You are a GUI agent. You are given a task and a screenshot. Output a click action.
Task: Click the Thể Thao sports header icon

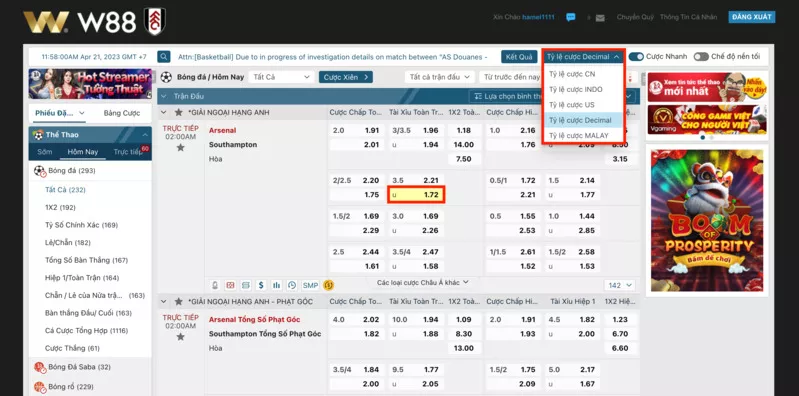[38, 135]
